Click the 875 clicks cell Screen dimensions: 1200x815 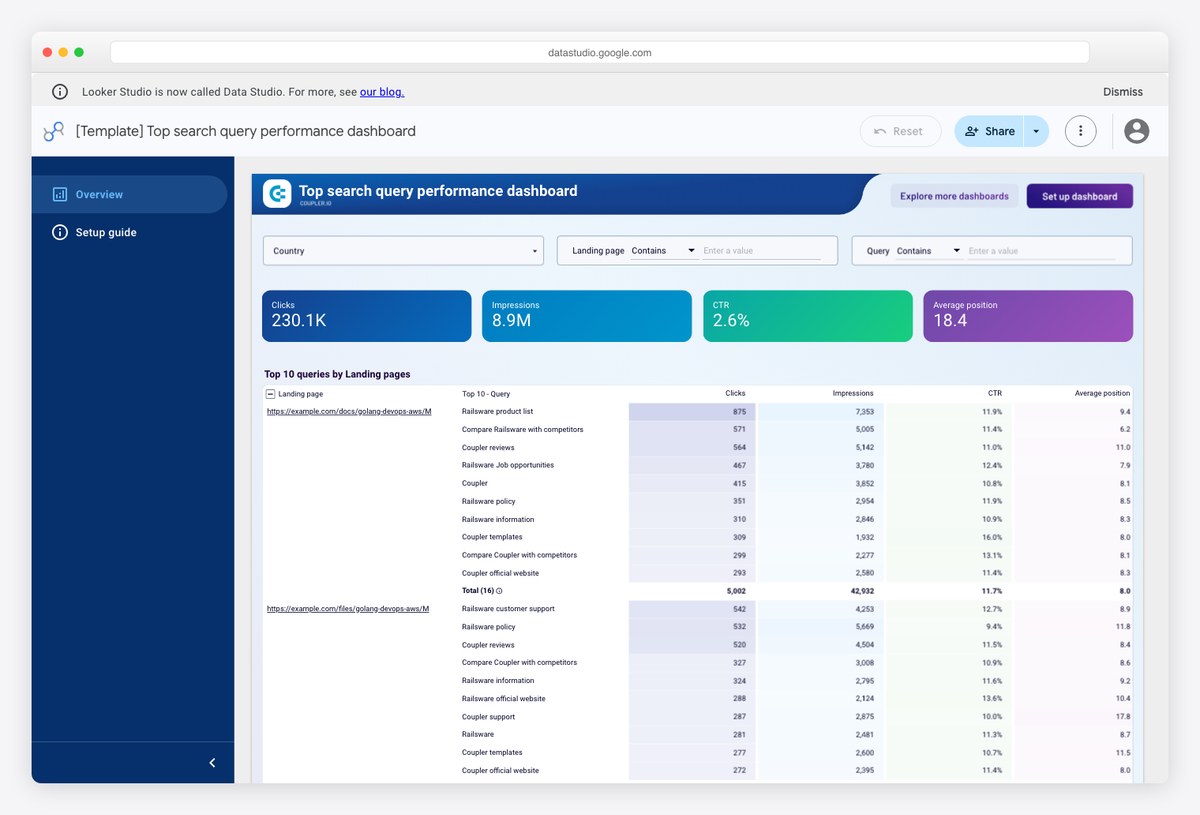tap(692, 411)
